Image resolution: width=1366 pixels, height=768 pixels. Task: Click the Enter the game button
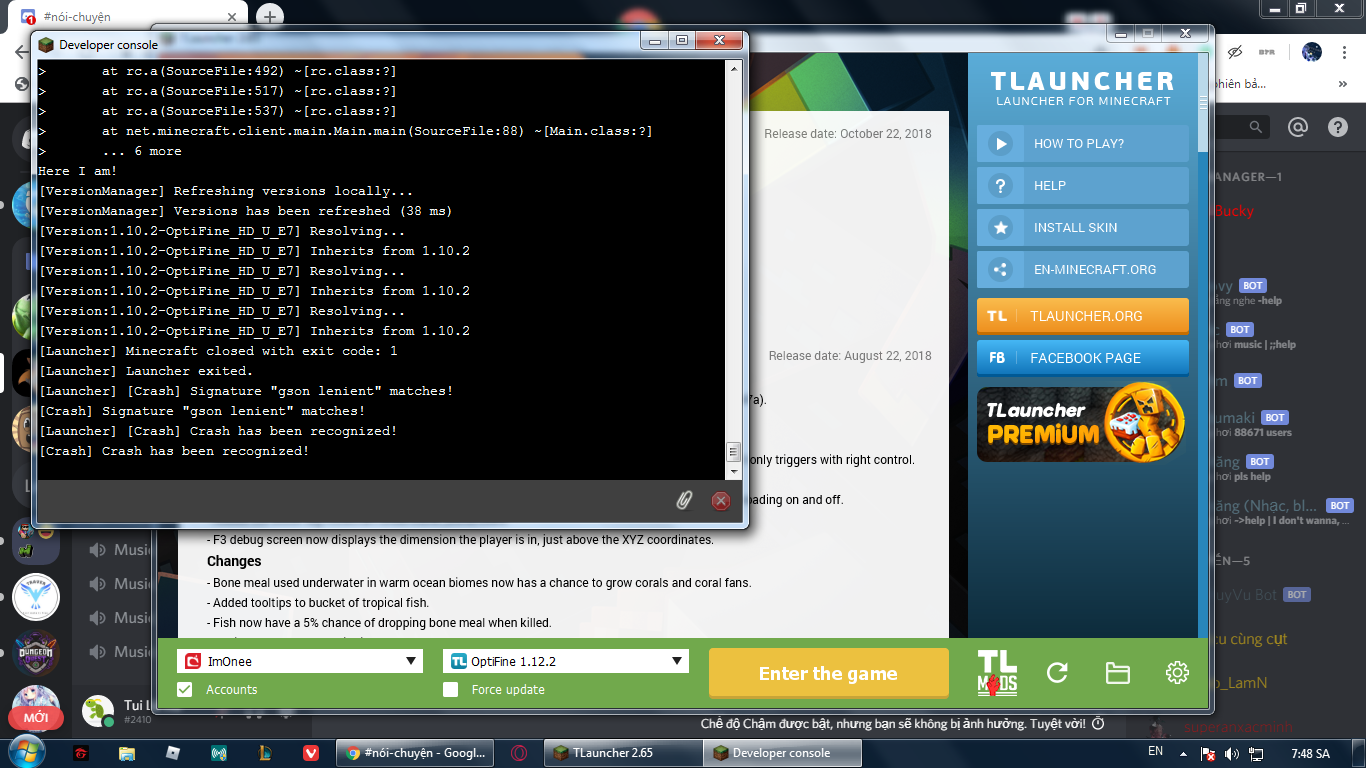point(828,673)
